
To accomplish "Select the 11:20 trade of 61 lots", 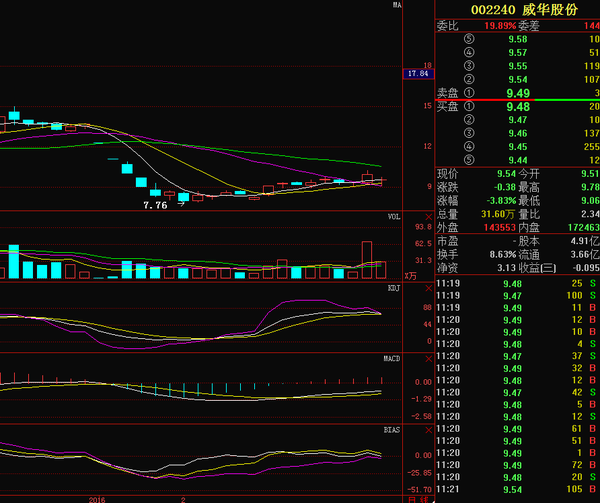I will [x=516, y=429].
